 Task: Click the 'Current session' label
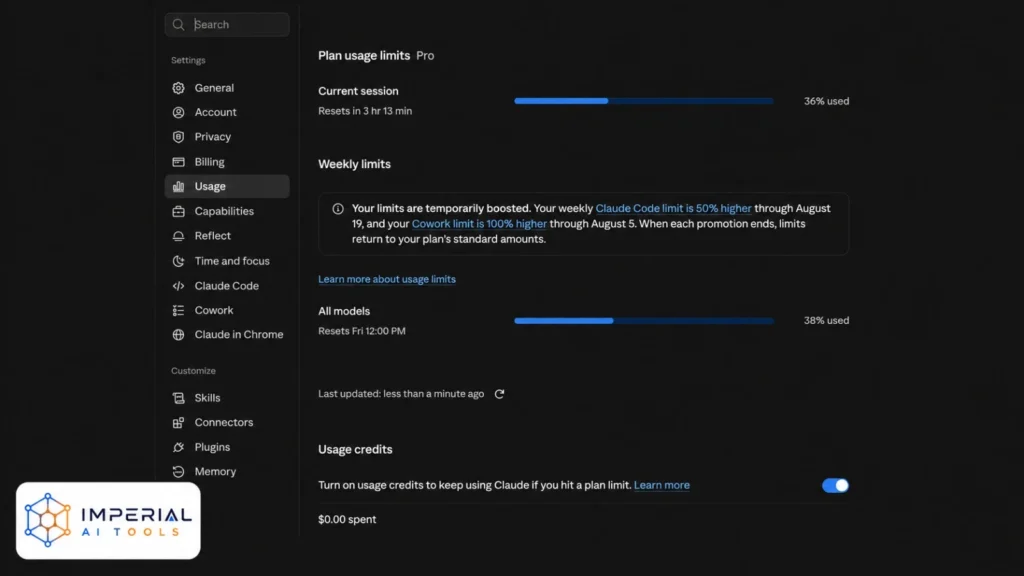[x=358, y=91]
